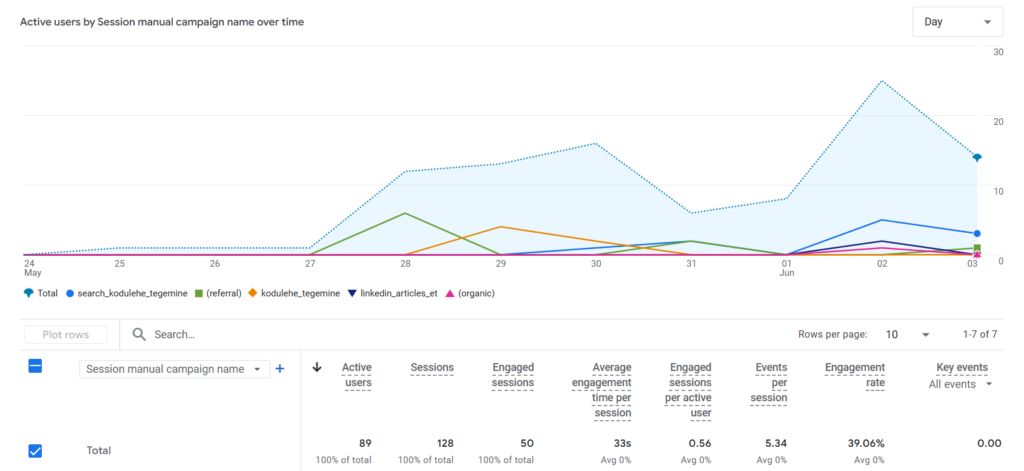Open the Session manual campaign name dropdown
This screenshot has height=471, width=1024.
(174, 369)
